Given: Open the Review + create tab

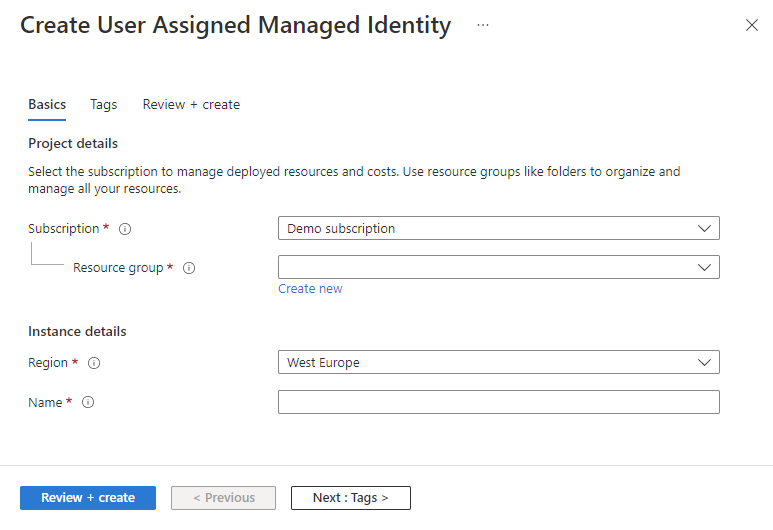Looking at the screenshot, I should pyautogui.click(x=191, y=105).
